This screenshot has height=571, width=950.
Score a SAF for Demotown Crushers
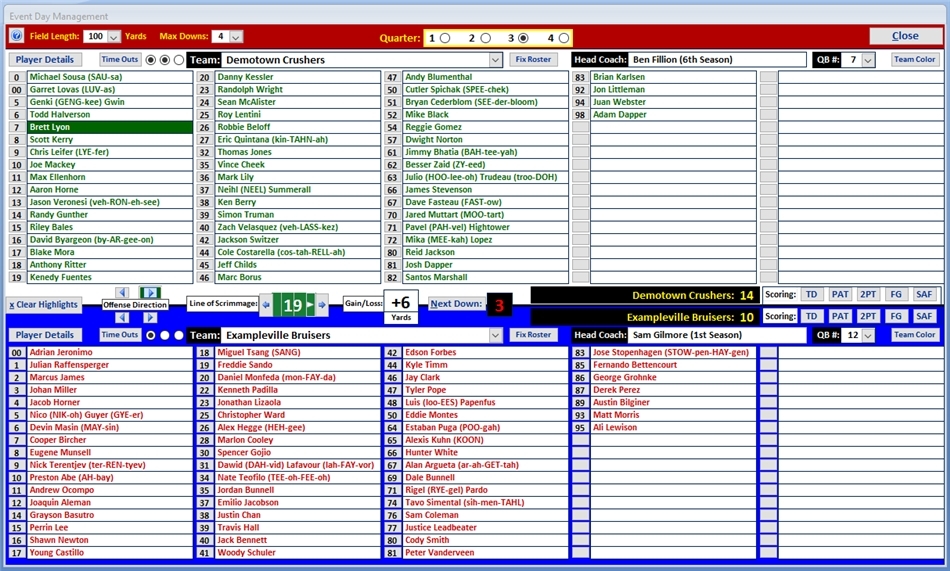coord(924,295)
